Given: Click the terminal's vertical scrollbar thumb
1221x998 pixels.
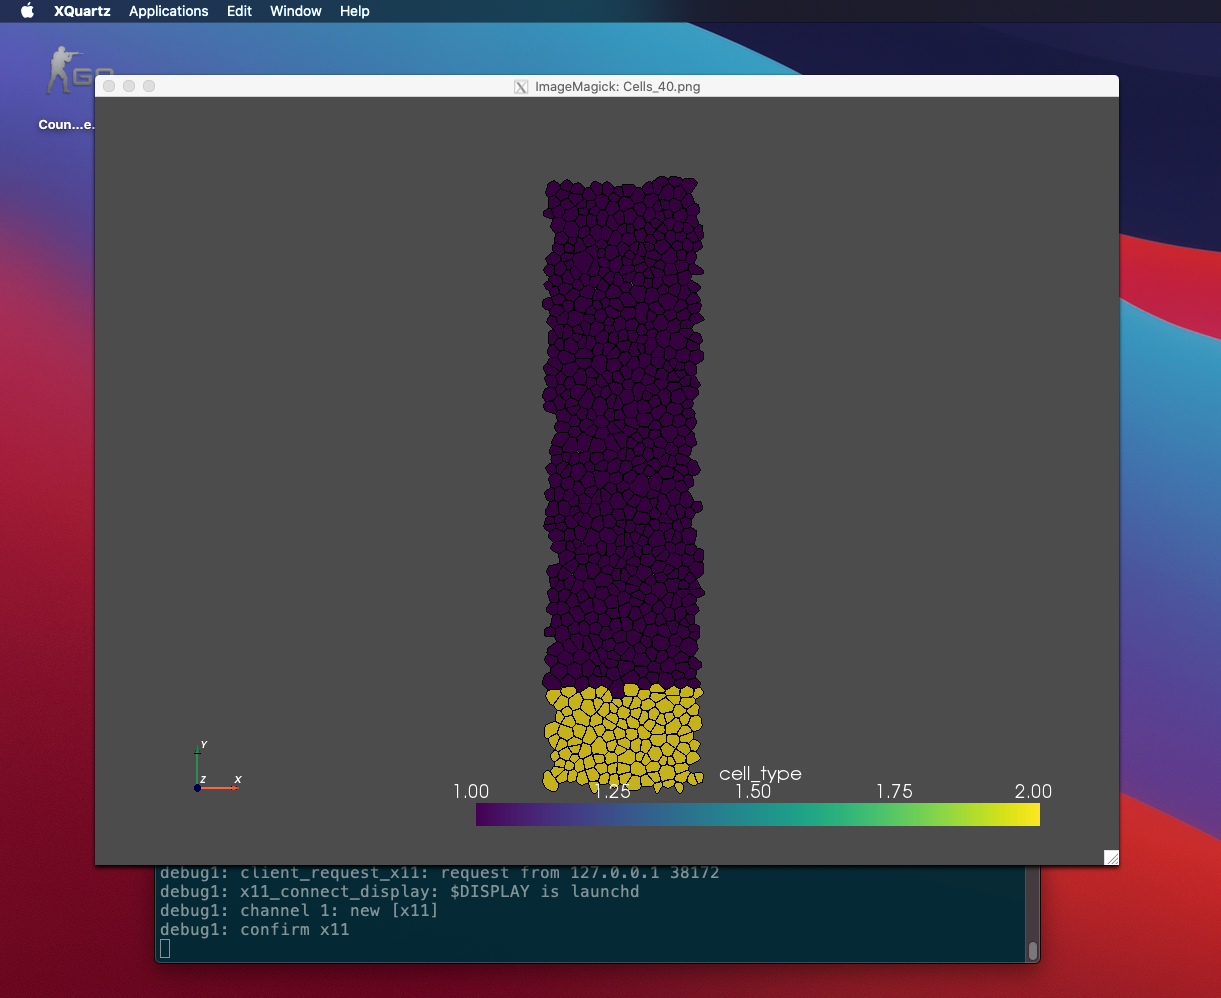Looking at the screenshot, I should [x=1033, y=950].
